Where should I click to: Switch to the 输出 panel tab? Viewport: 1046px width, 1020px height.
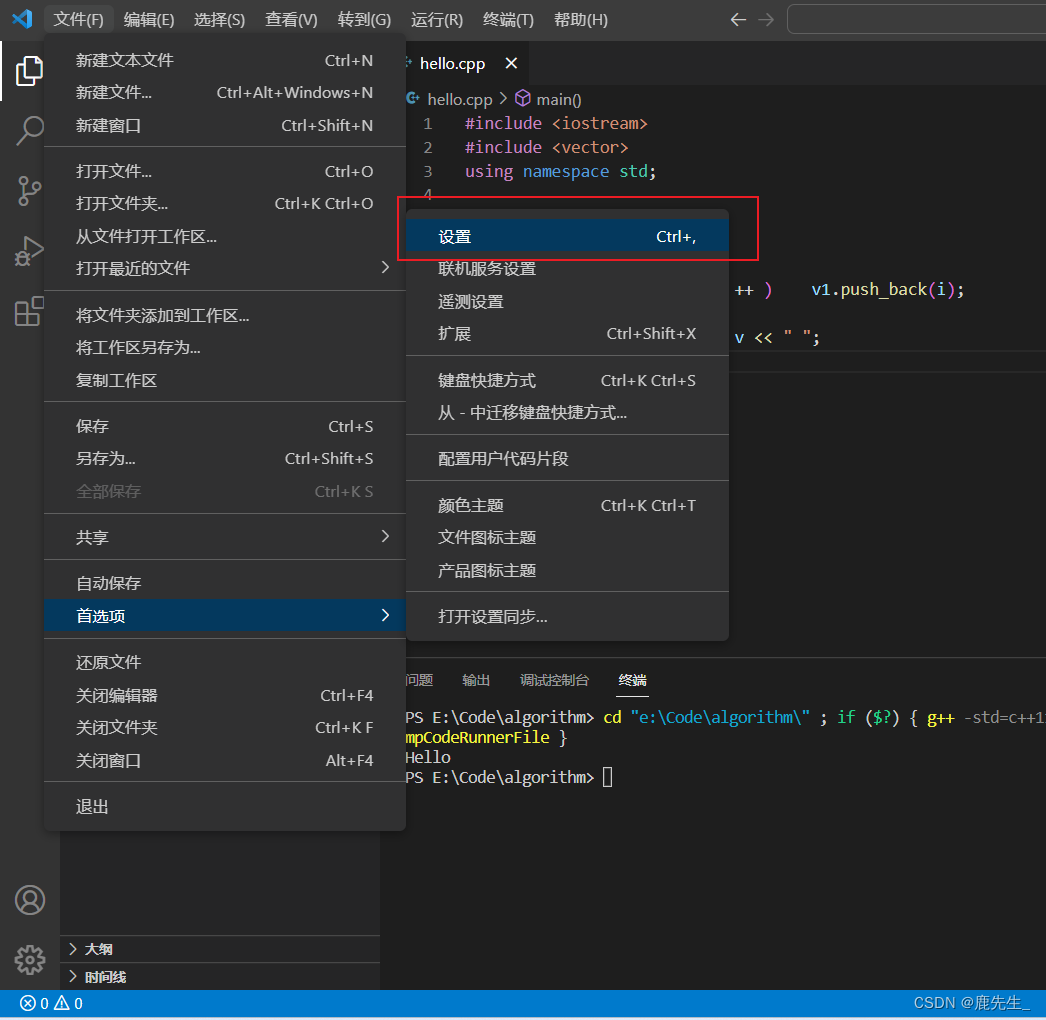pos(476,680)
